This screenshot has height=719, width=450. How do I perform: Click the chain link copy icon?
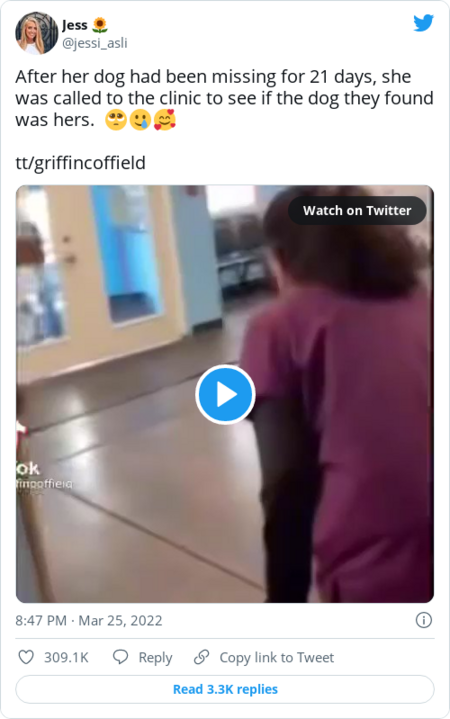(x=201, y=657)
